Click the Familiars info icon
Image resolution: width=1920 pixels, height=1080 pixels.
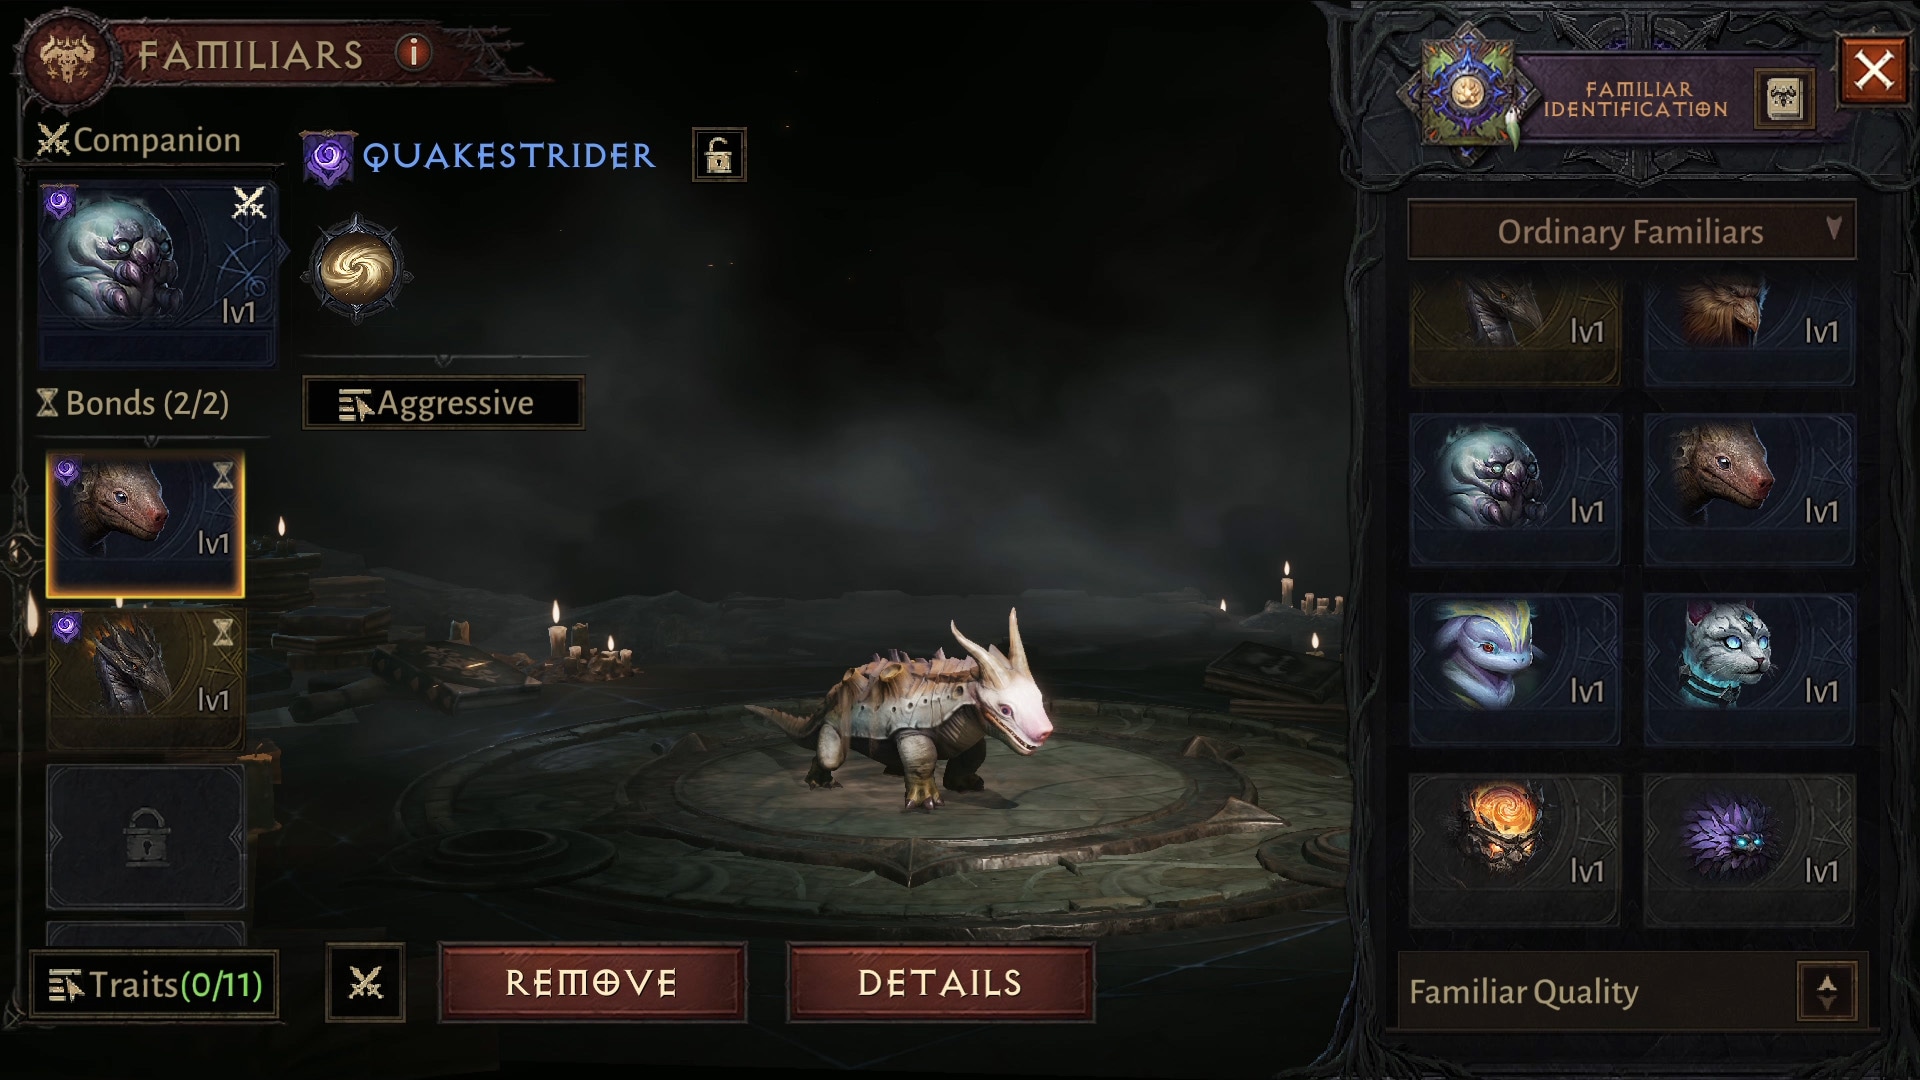tap(413, 52)
